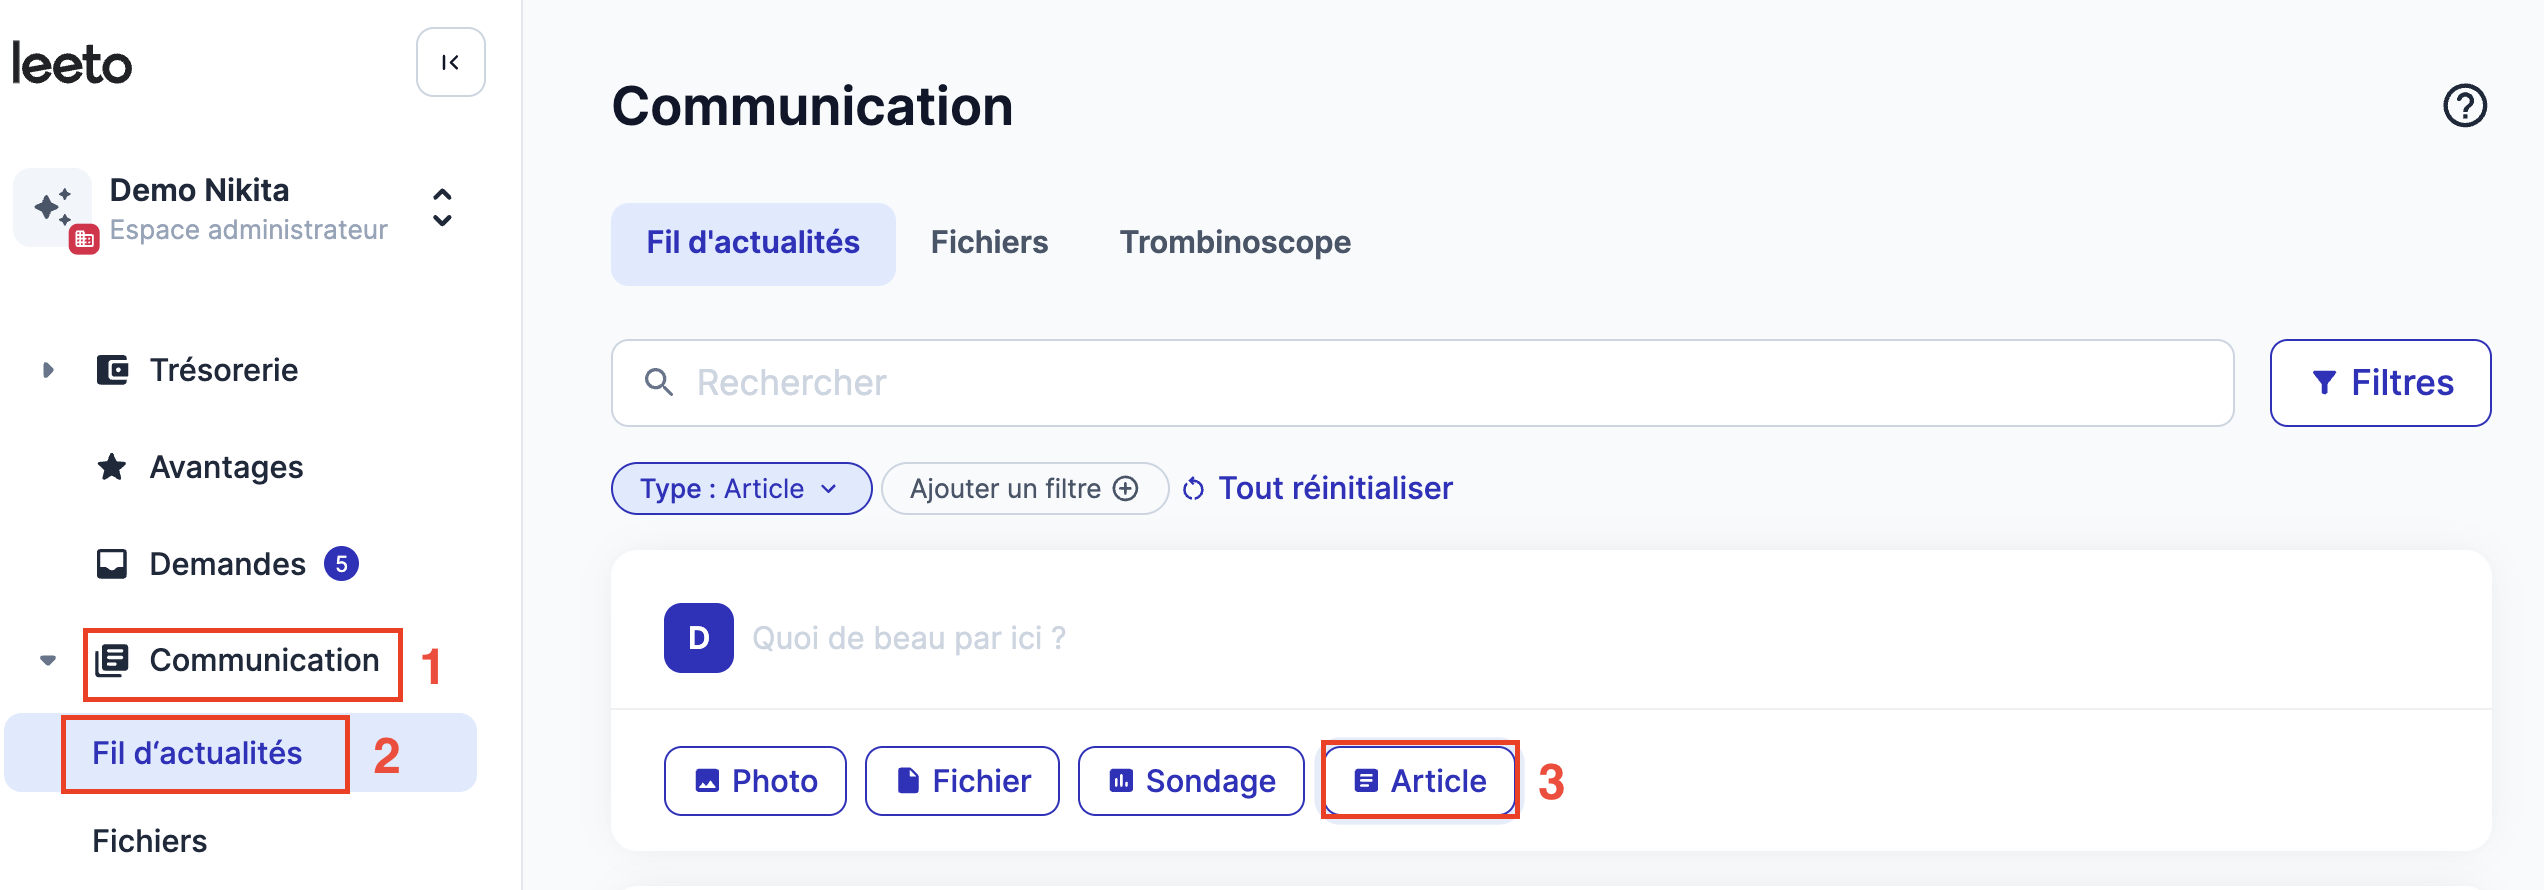Switch to the Trombinoscope tab
The height and width of the screenshot is (890, 2544).
[x=1235, y=243]
